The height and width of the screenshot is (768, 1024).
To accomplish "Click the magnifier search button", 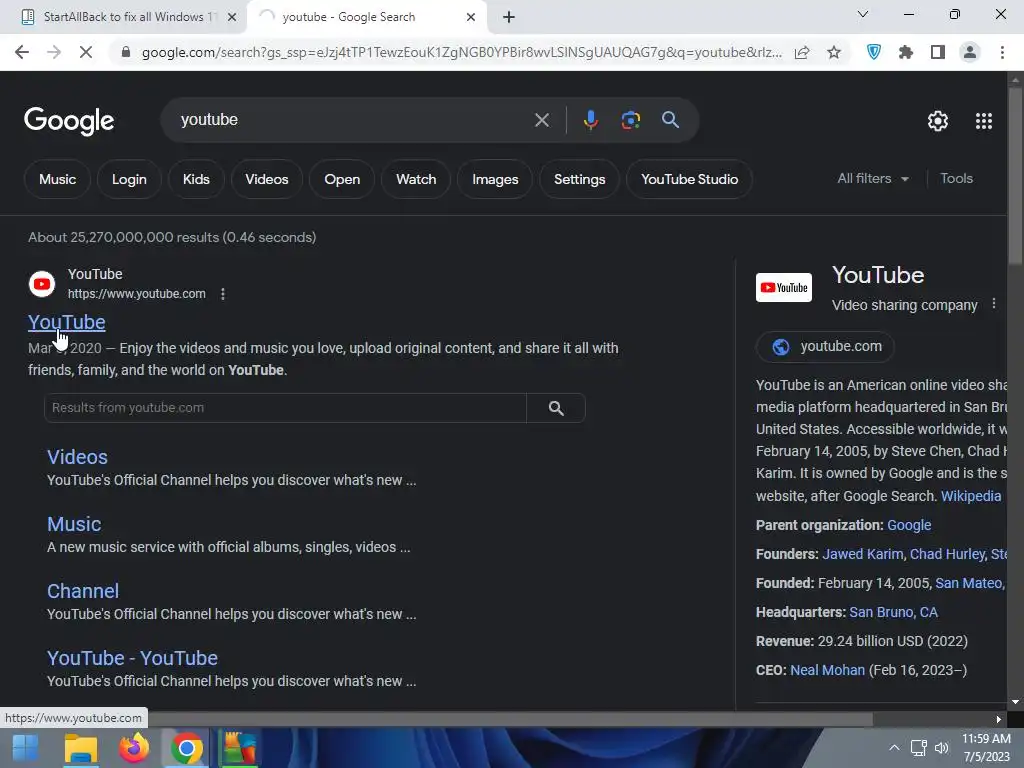I will [670, 120].
